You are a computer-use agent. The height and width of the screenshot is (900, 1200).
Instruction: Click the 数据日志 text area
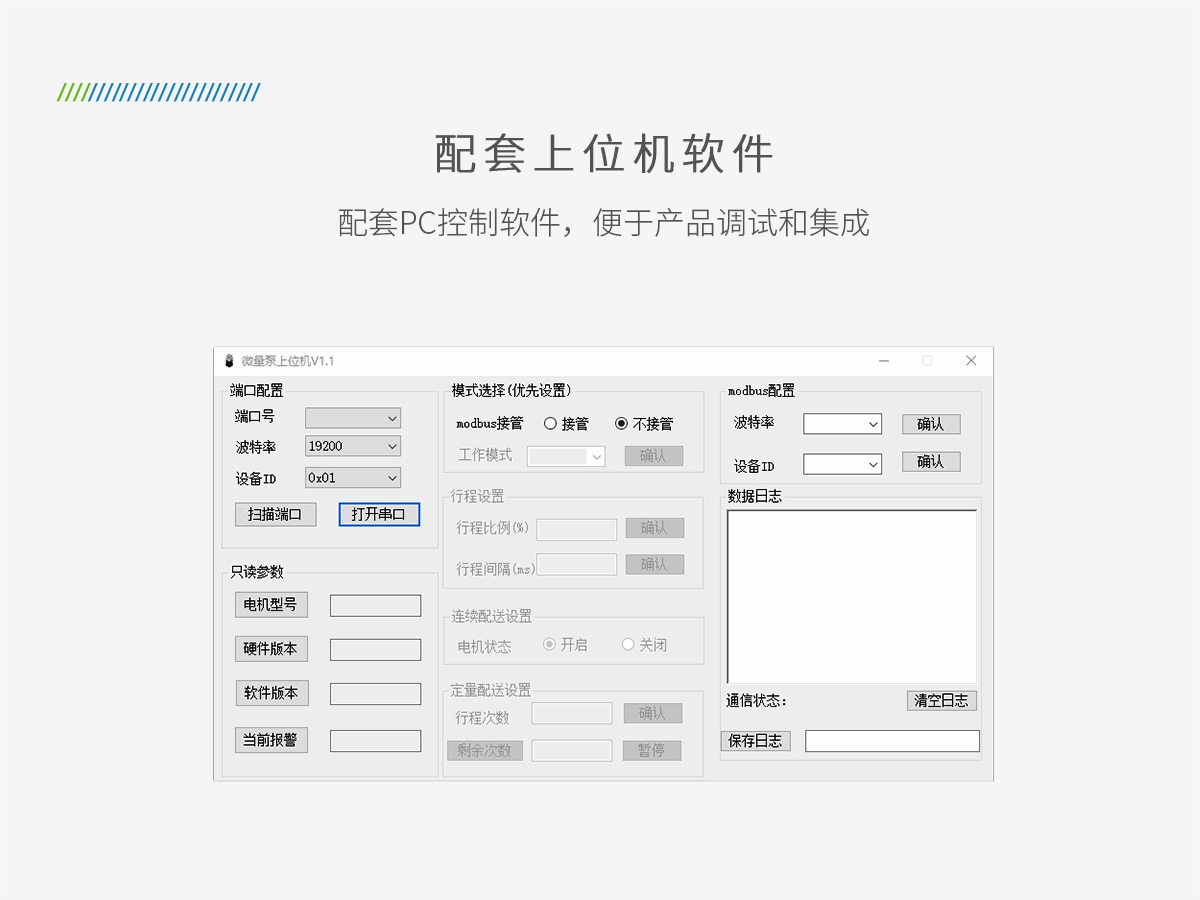852,597
